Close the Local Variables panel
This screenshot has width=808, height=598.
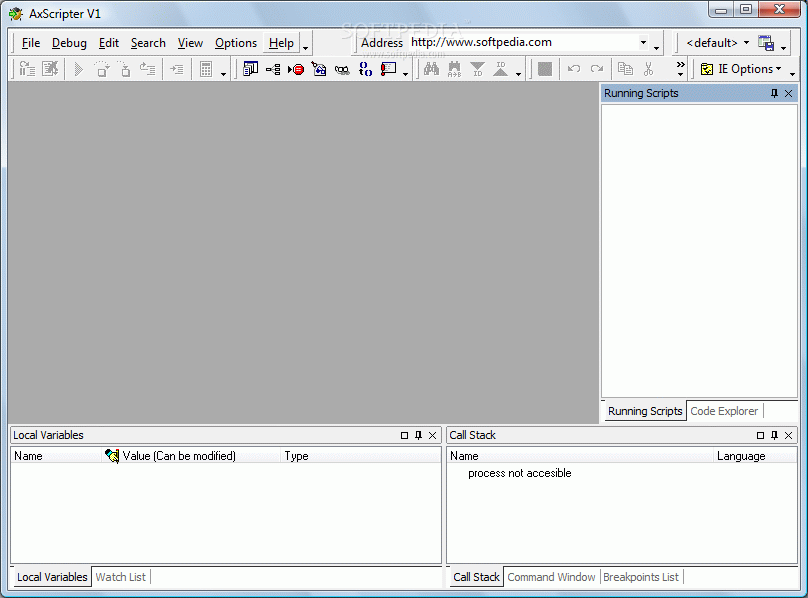[x=432, y=436]
